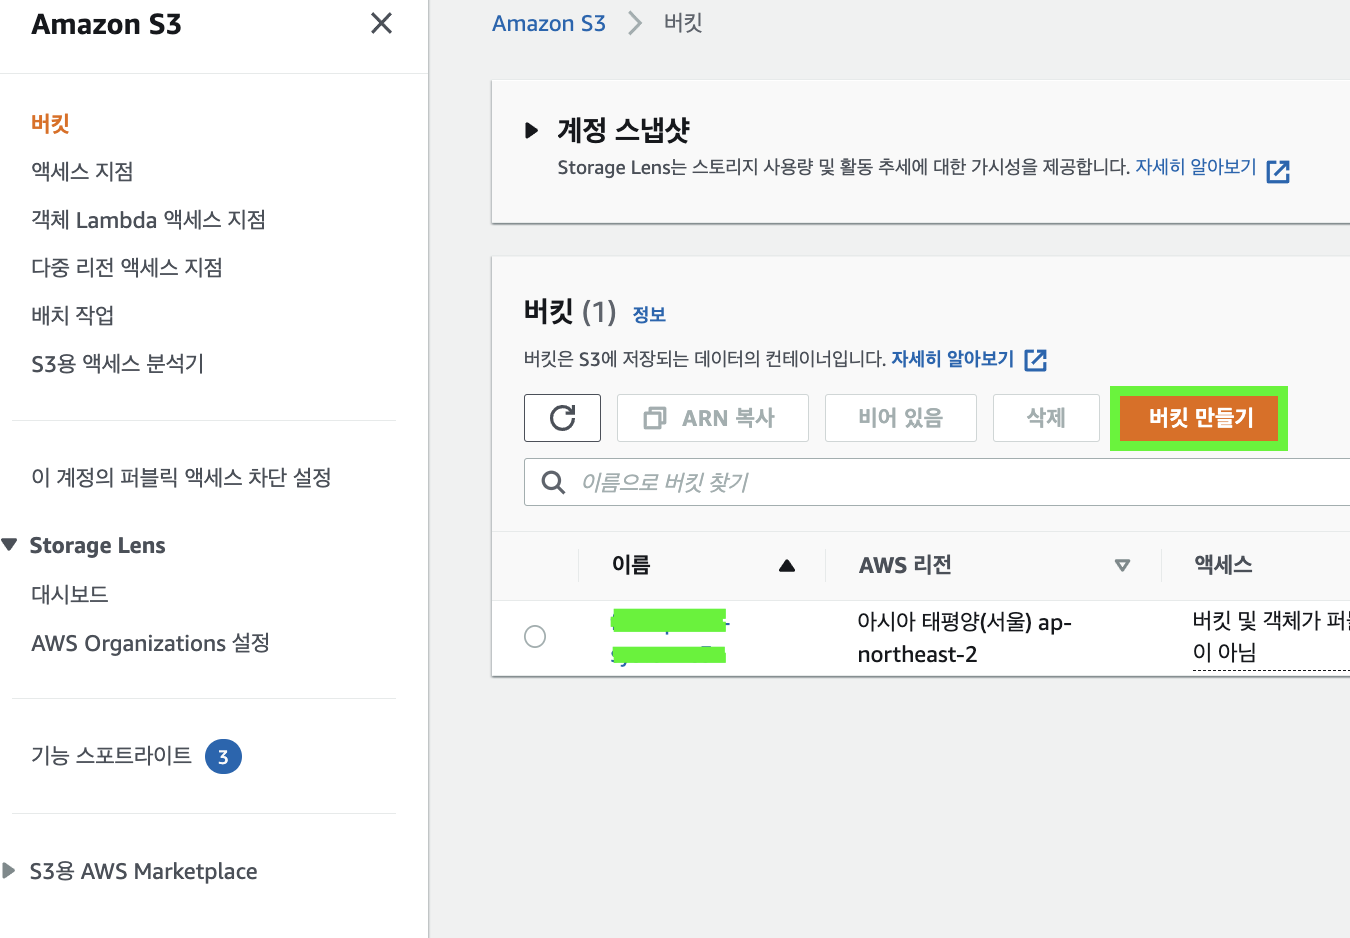Click the 버킷 및 객체가 퍼블릭이 아님 cell
1350x938 pixels.
(x=1271, y=637)
